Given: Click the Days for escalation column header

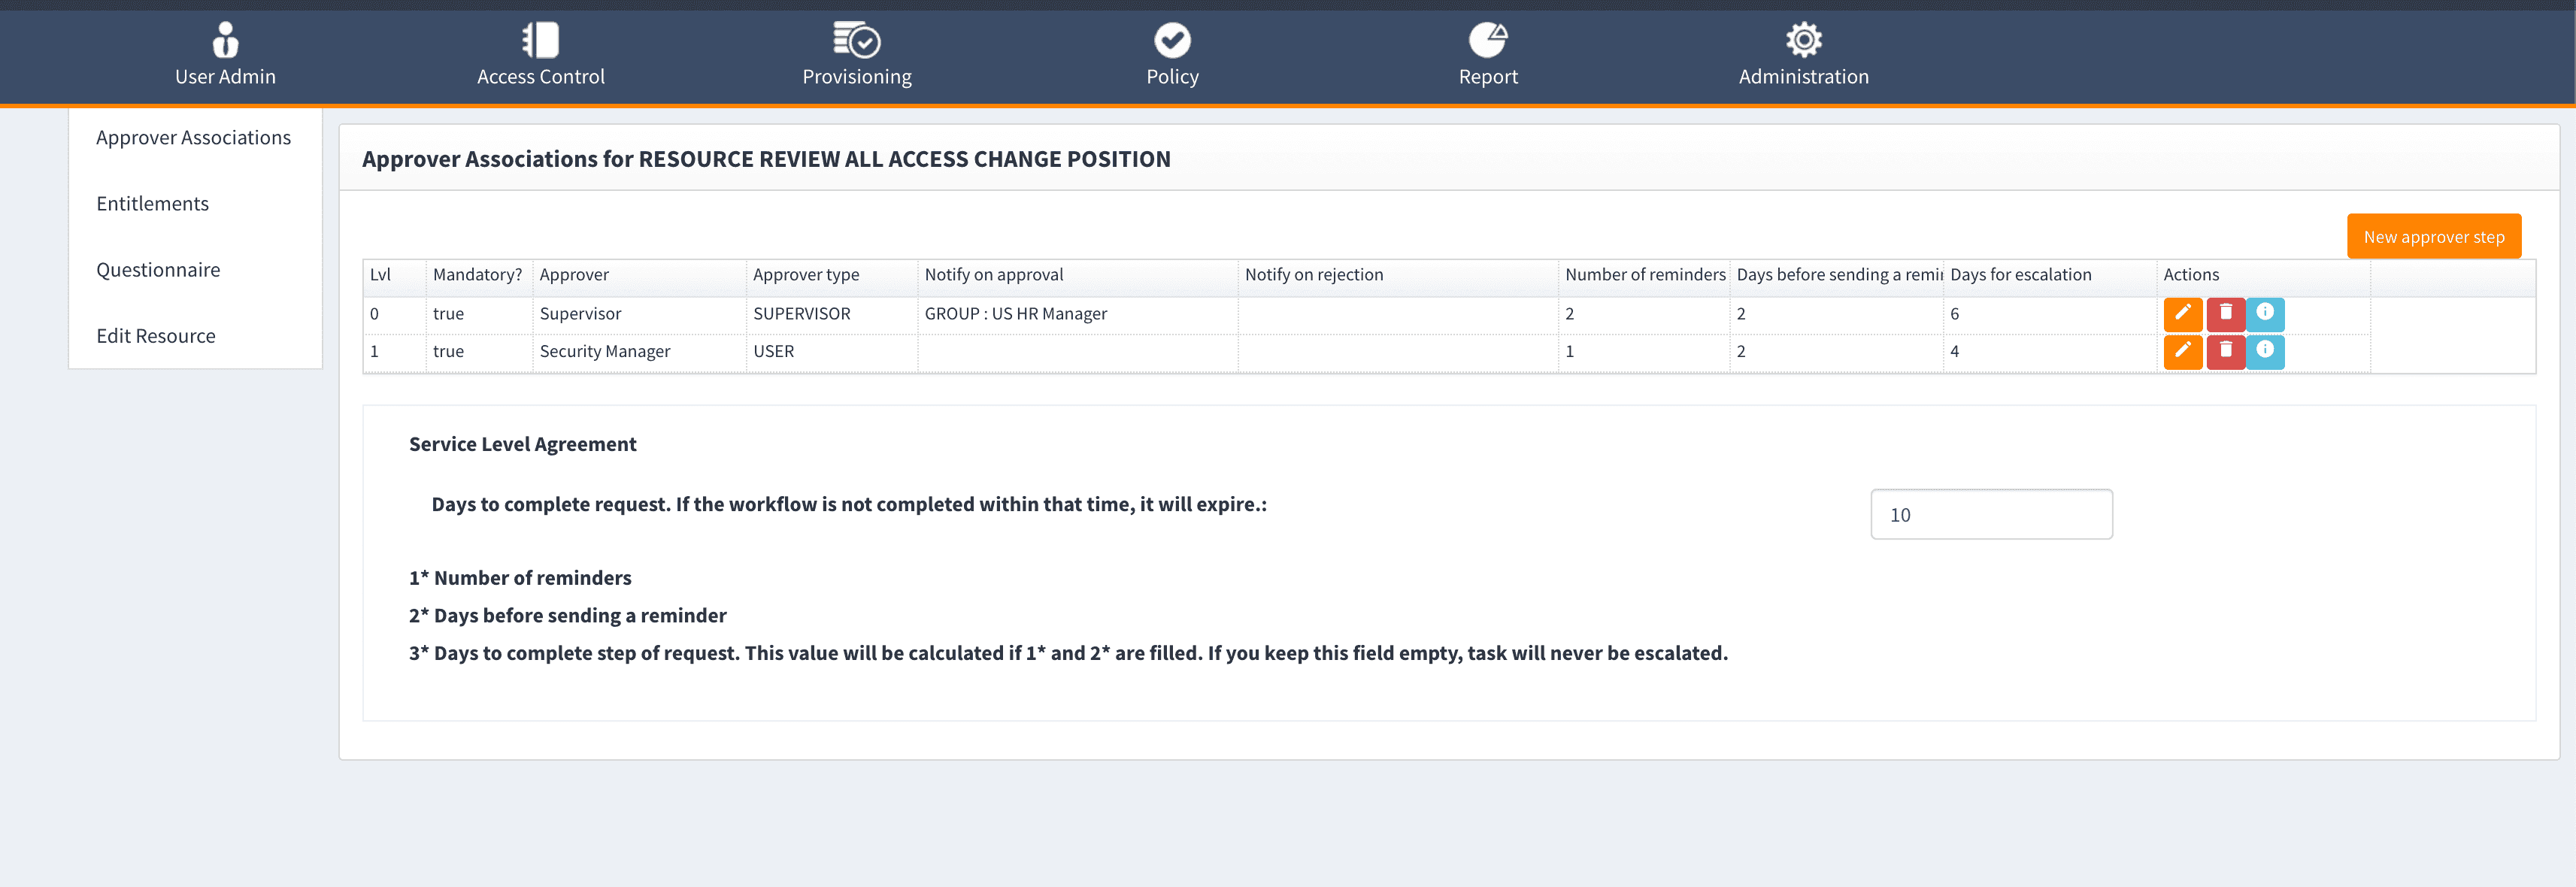Looking at the screenshot, I should tap(2020, 275).
